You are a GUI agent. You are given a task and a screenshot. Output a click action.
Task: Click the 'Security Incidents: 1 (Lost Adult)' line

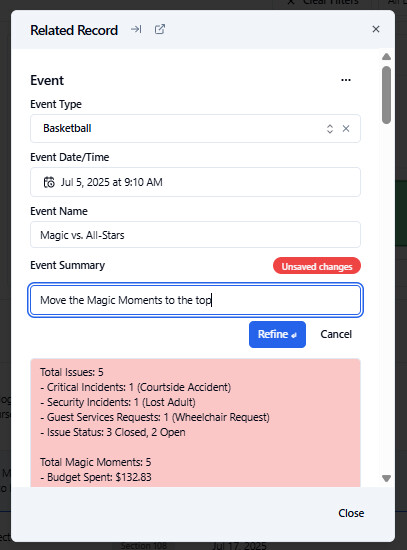point(118,402)
